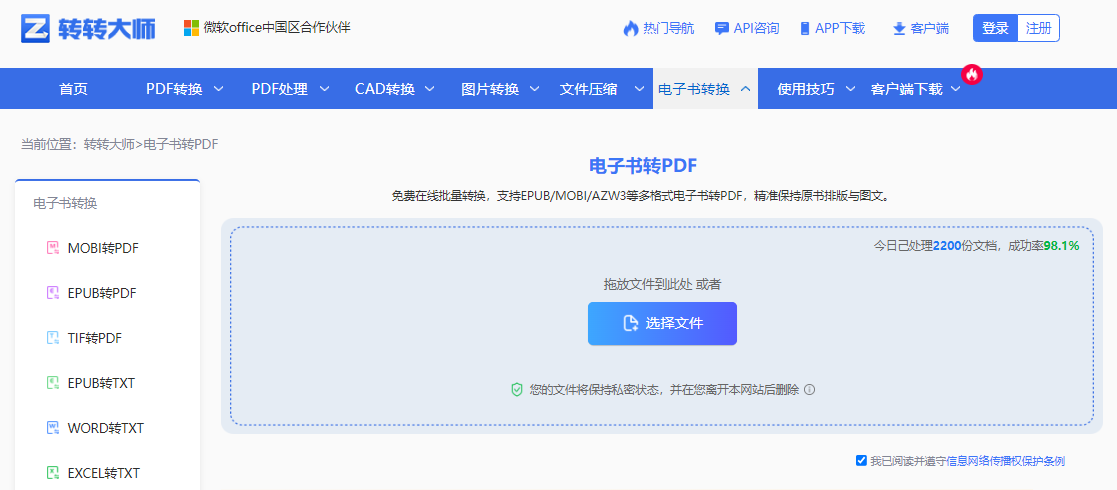Viewport: 1117px width, 490px height.
Task: Click the Microsoft Office partner logo
Action: tap(192, 28)
